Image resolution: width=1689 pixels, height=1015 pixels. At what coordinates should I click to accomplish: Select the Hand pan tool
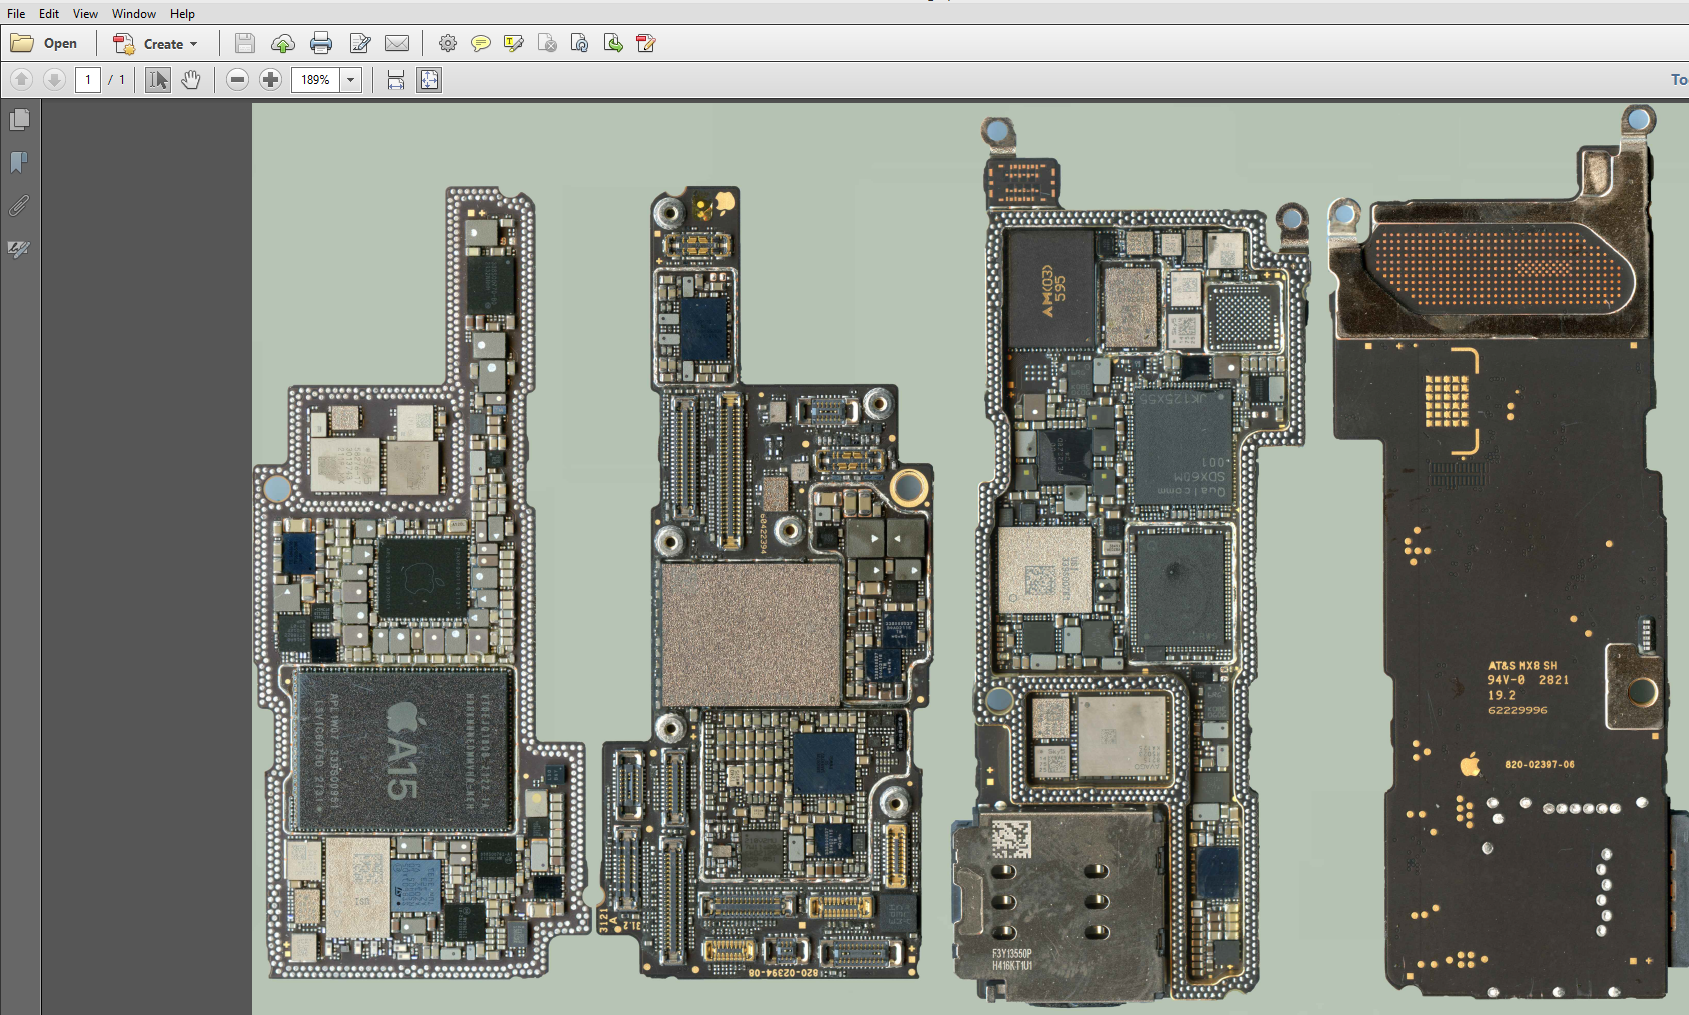191,80
